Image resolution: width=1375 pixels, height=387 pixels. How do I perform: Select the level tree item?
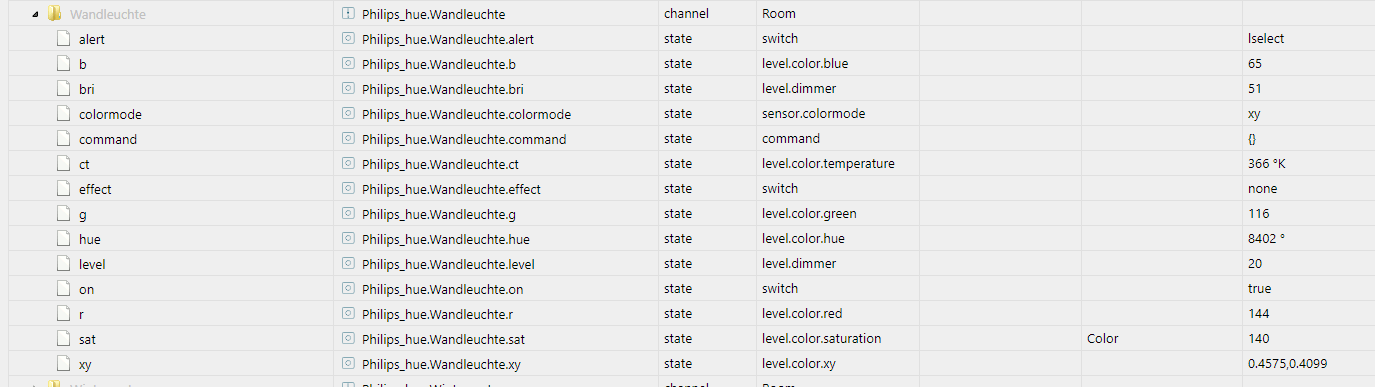point(92,264)
